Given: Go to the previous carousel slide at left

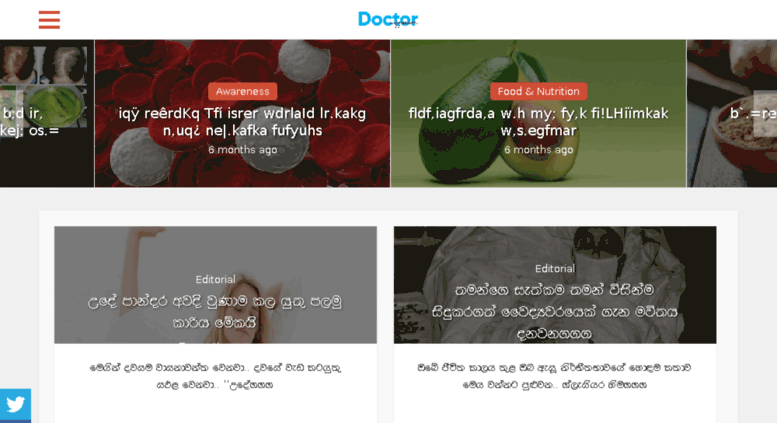Looking at the screenshot, I should pos(11,113).
